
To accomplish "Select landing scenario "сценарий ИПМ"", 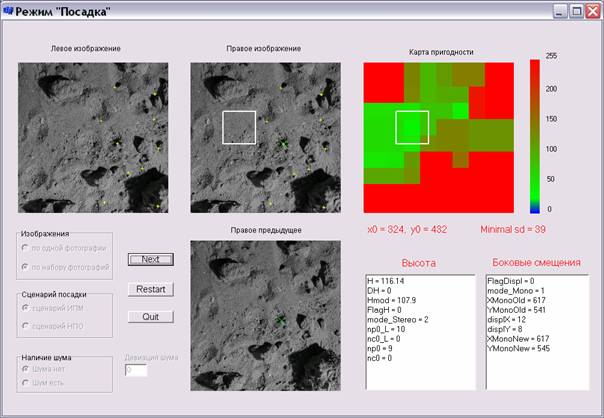I will (25, 308).
